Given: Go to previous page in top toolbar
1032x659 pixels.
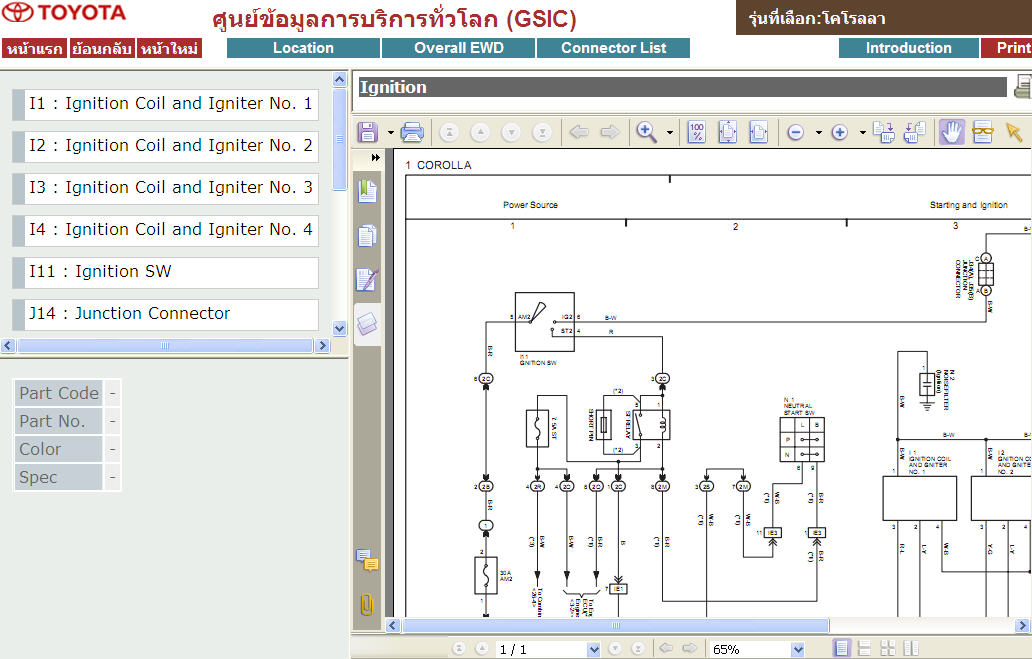Looking at the screenshot, I should (480, 132).
